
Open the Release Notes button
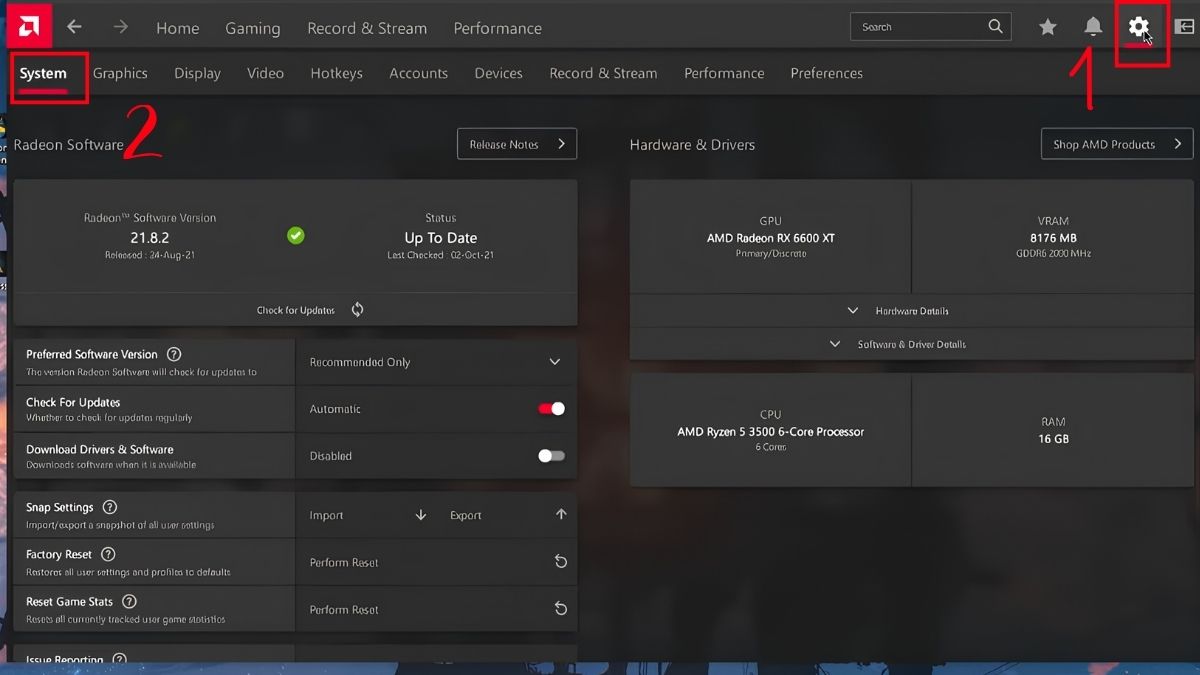click(x=516, y=144)
